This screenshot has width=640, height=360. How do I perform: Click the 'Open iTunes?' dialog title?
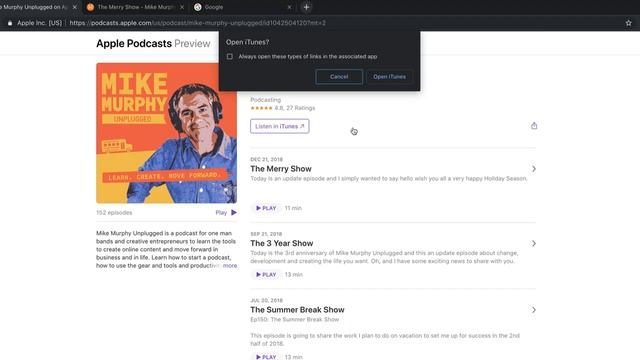[247, 42]
